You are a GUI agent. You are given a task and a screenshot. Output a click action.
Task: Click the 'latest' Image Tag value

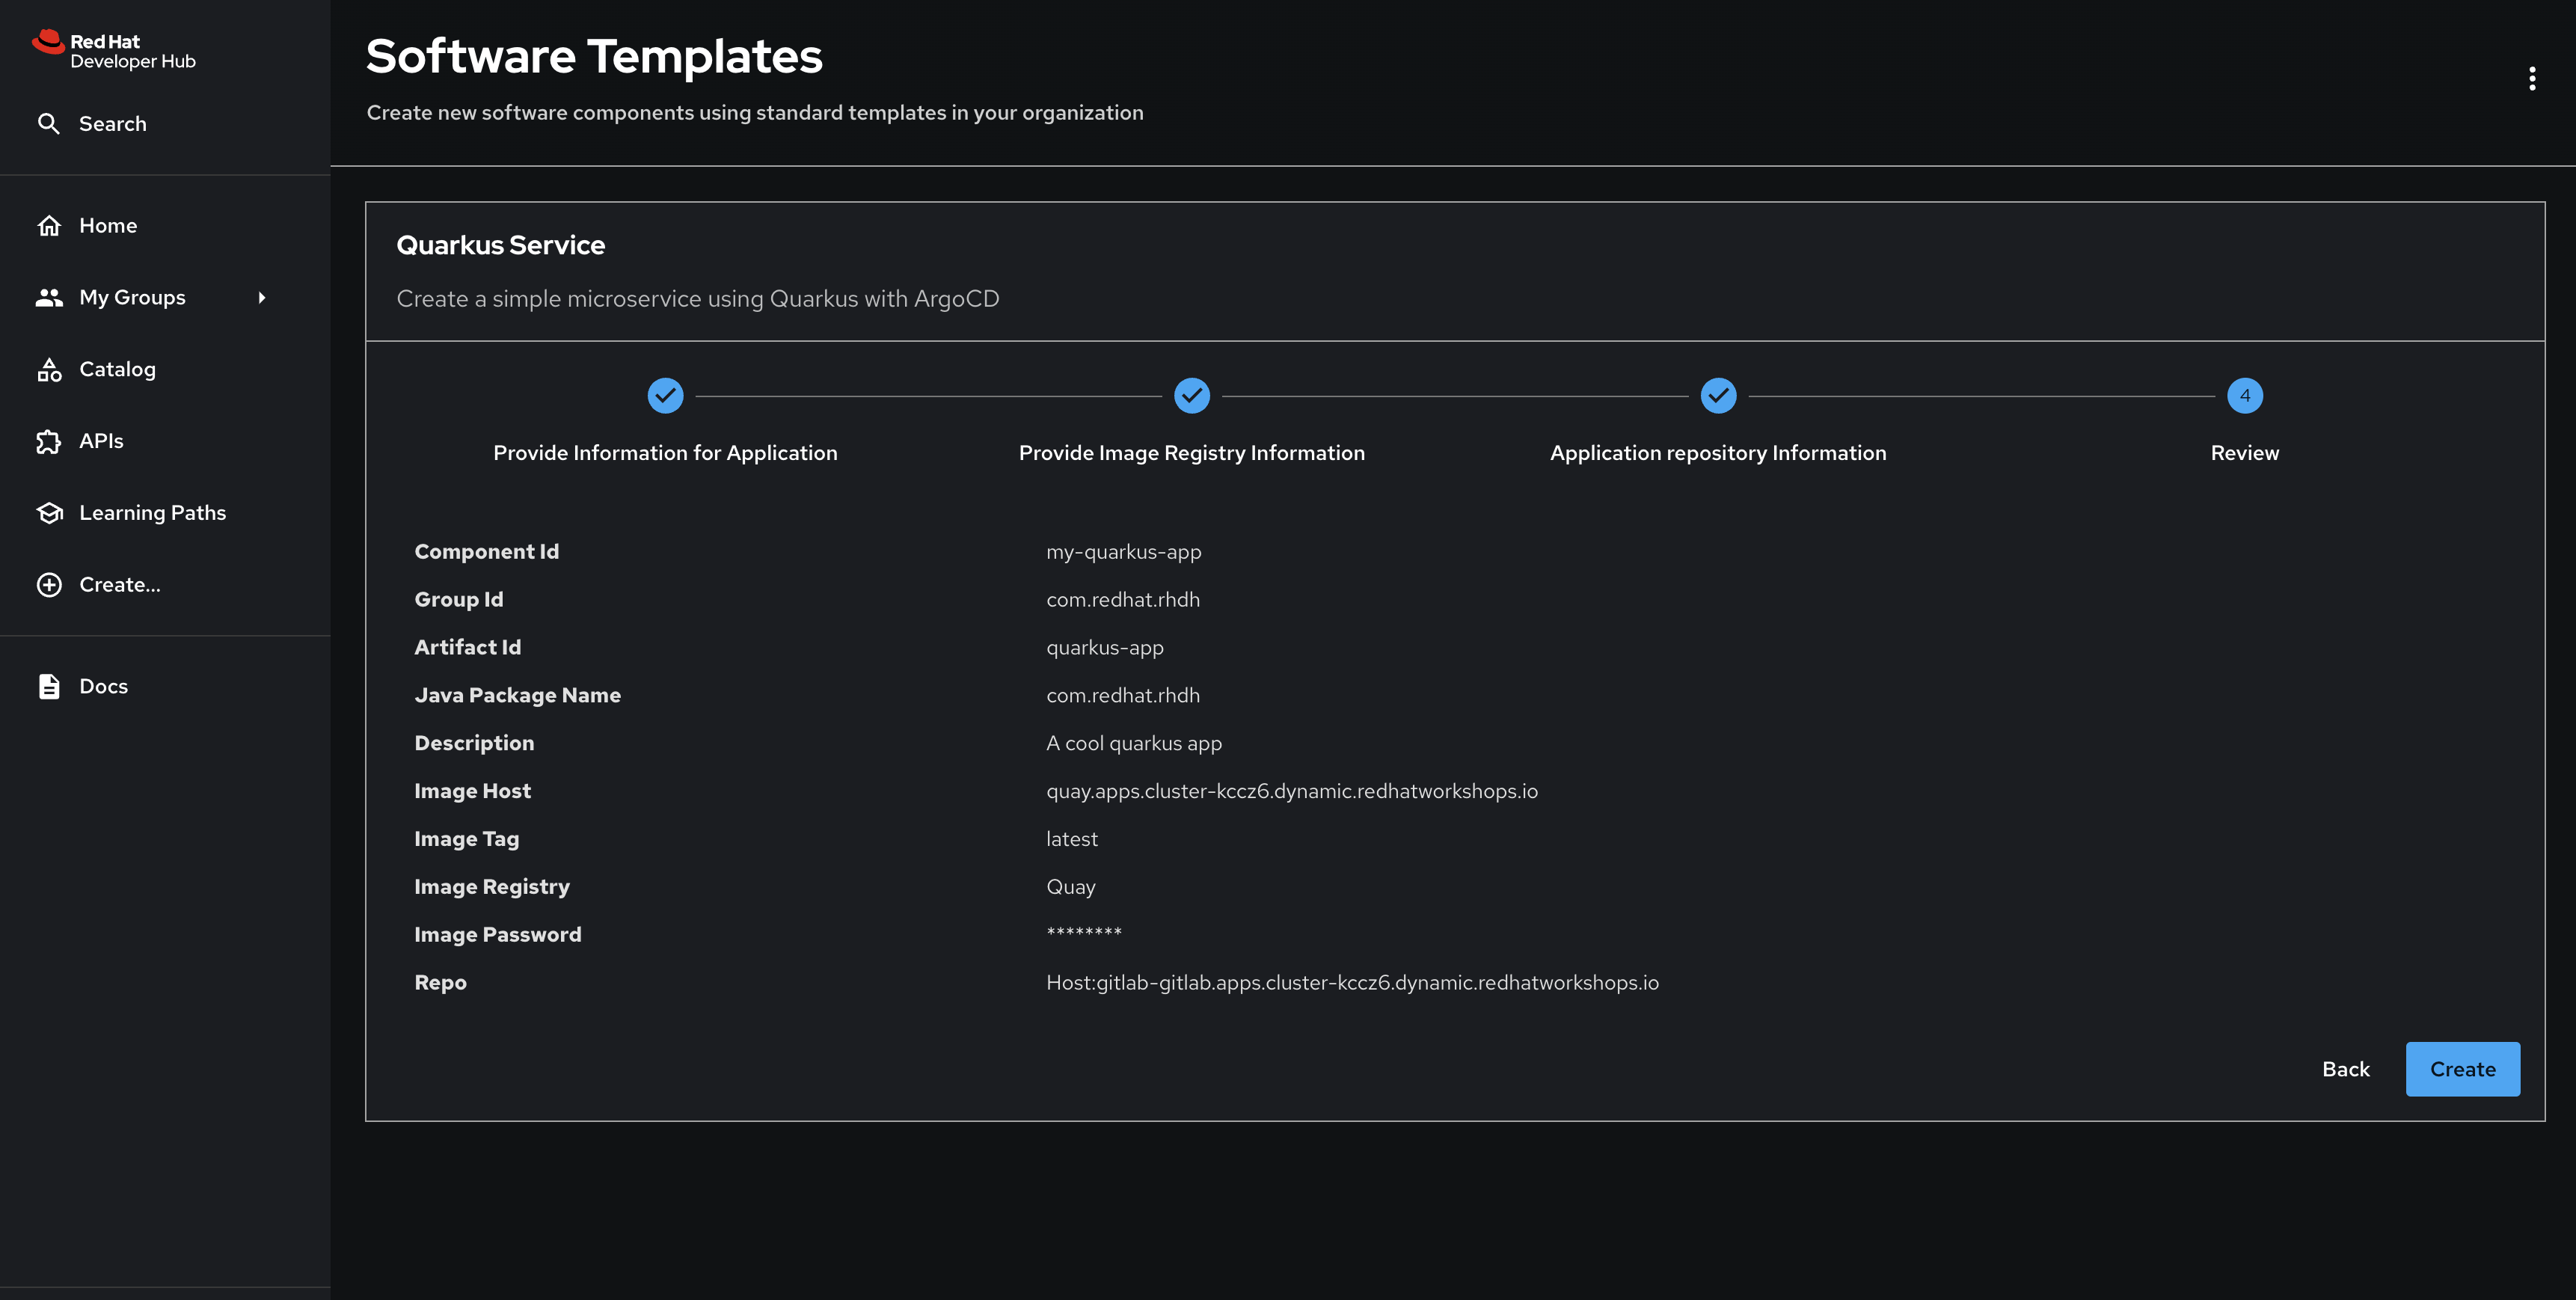(x=1072, y=839)
